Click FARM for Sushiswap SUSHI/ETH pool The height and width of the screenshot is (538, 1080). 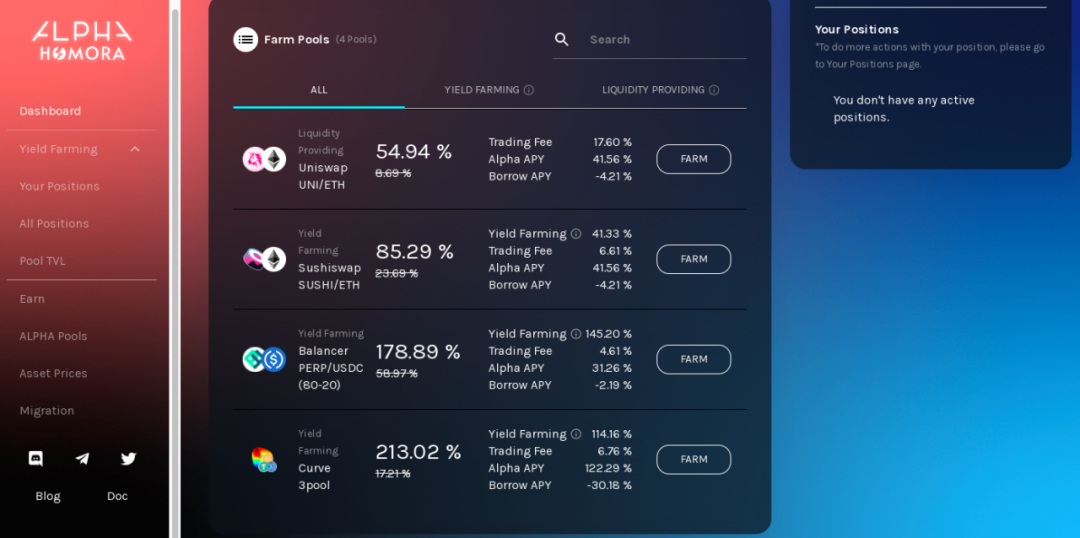point(694,259)
